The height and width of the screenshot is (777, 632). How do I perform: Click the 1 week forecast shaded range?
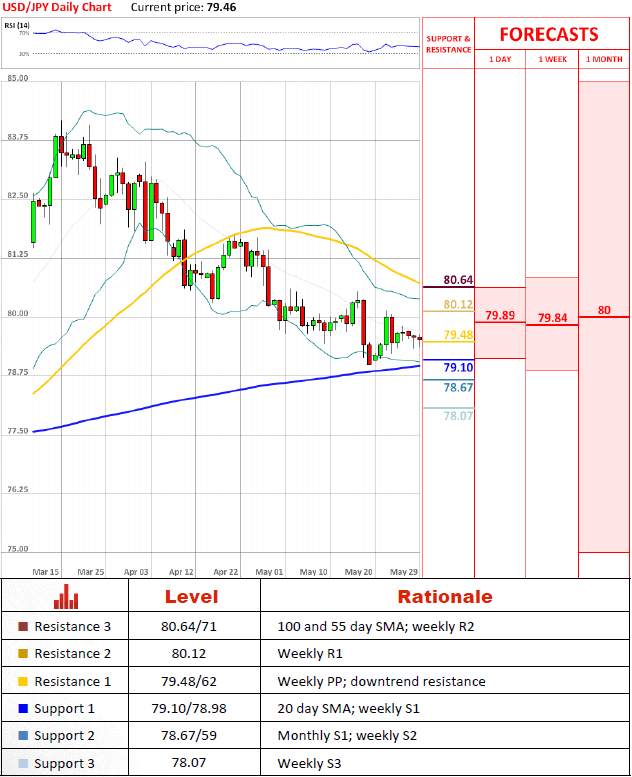coord(552,324)
